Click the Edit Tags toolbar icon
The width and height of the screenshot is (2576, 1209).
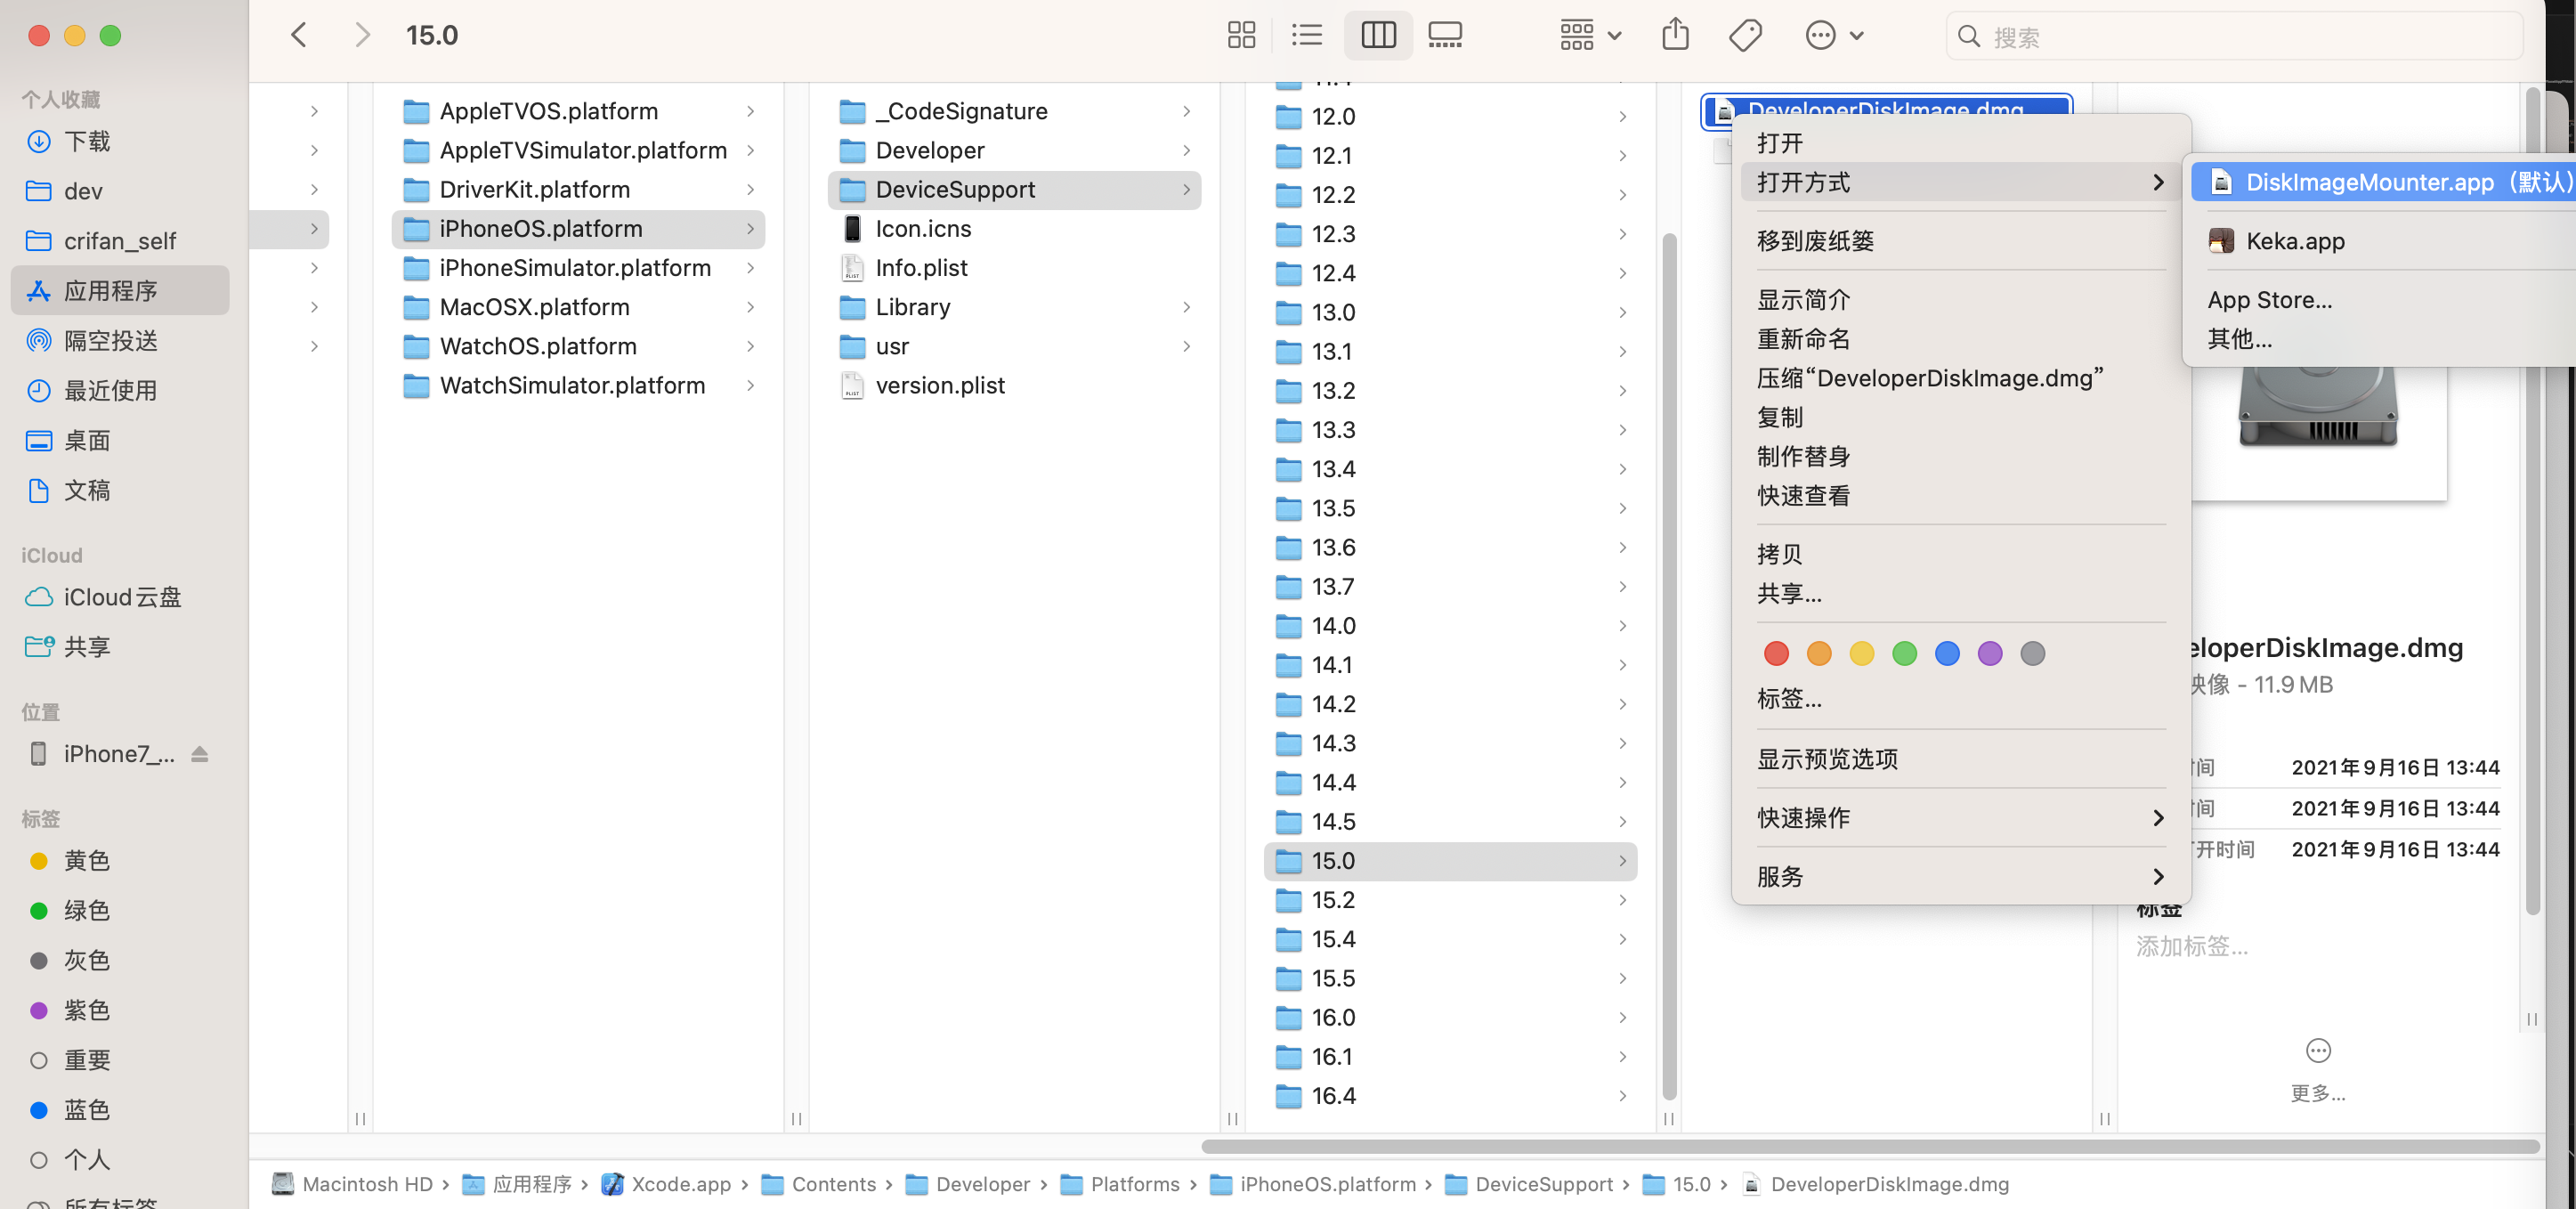(x=1745, y=36)
